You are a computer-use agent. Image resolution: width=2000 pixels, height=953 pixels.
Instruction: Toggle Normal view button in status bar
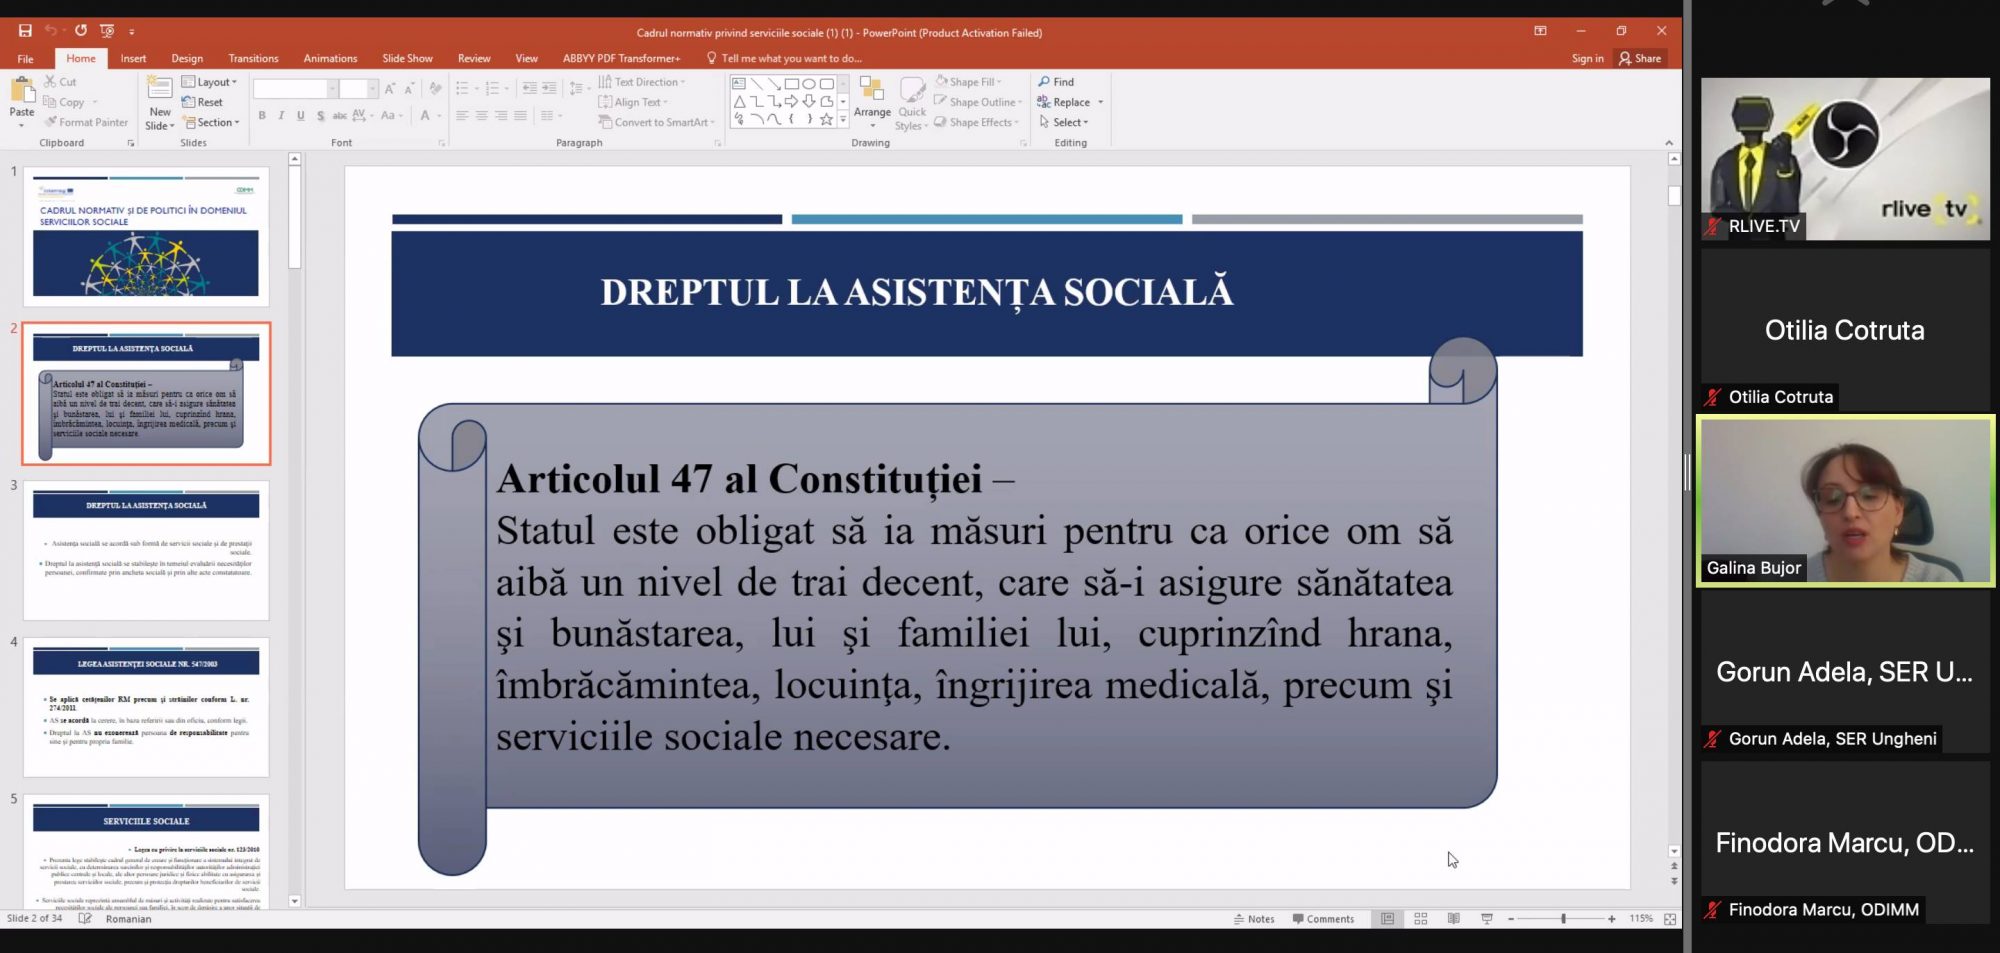pyautogui.click(x=1387, y=919)
